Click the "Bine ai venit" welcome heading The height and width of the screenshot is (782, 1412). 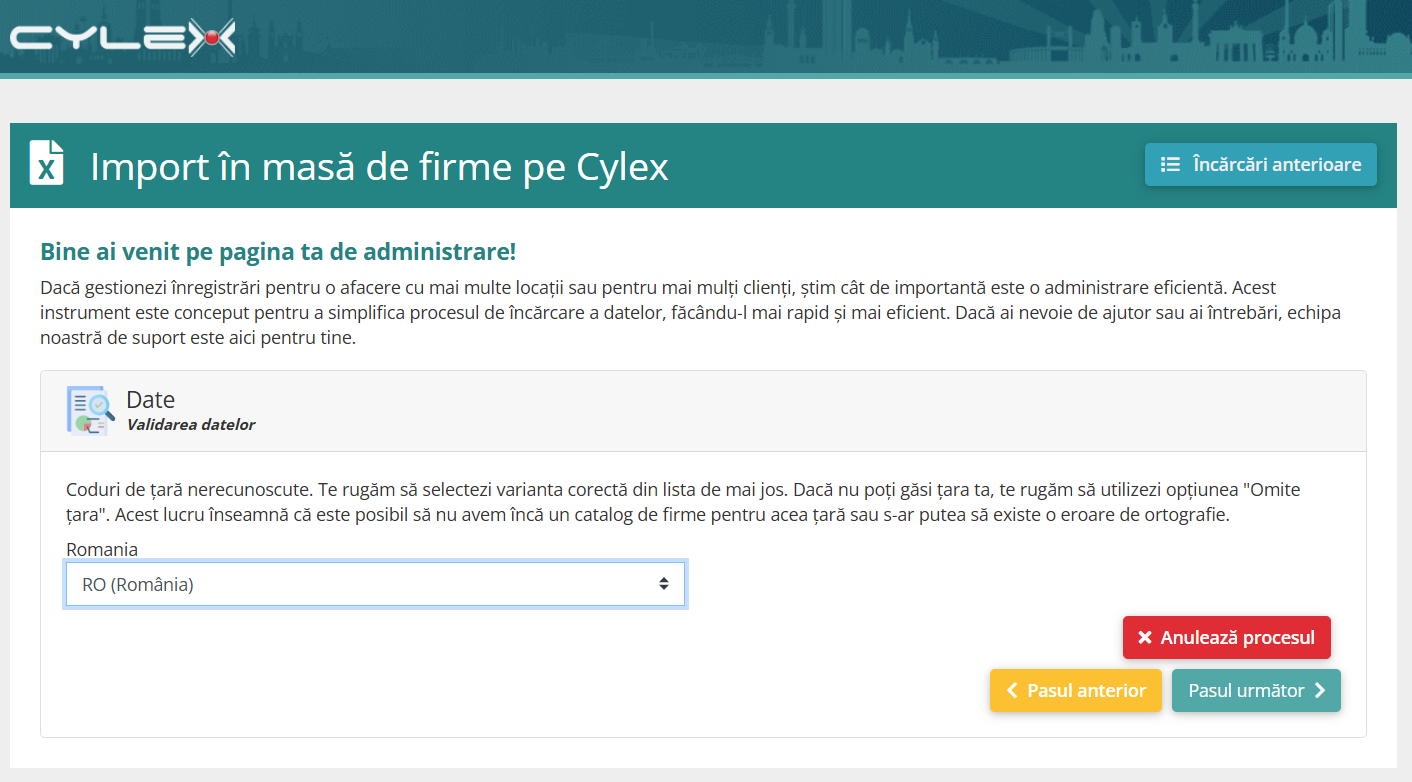(278, 251)
